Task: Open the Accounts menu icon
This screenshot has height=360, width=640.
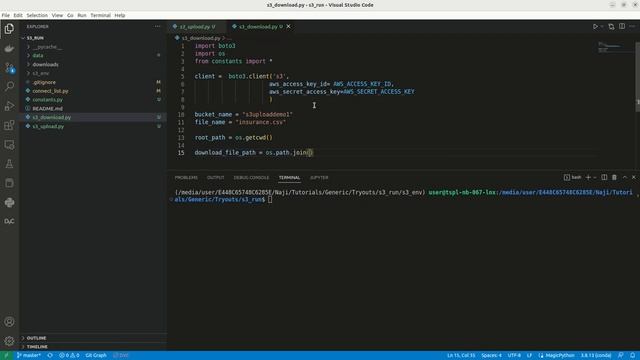Action: (9, 322)
